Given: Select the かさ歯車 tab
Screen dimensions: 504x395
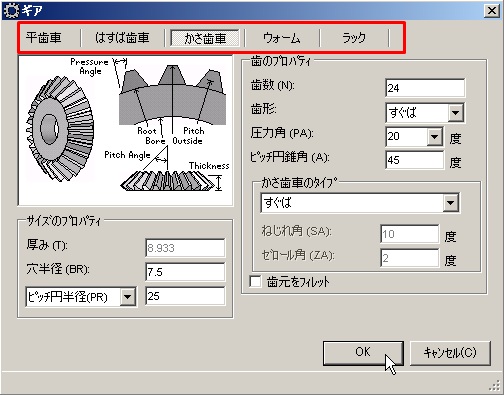Looking at the screenshot, I should pyautogui.click(x=205, y=38).
